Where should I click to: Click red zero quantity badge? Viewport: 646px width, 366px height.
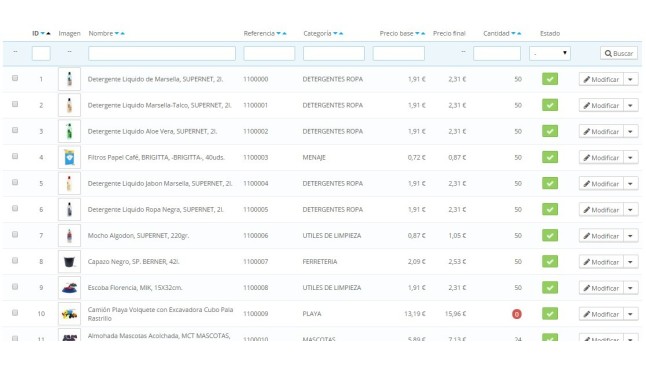click(x=517, y=314)
